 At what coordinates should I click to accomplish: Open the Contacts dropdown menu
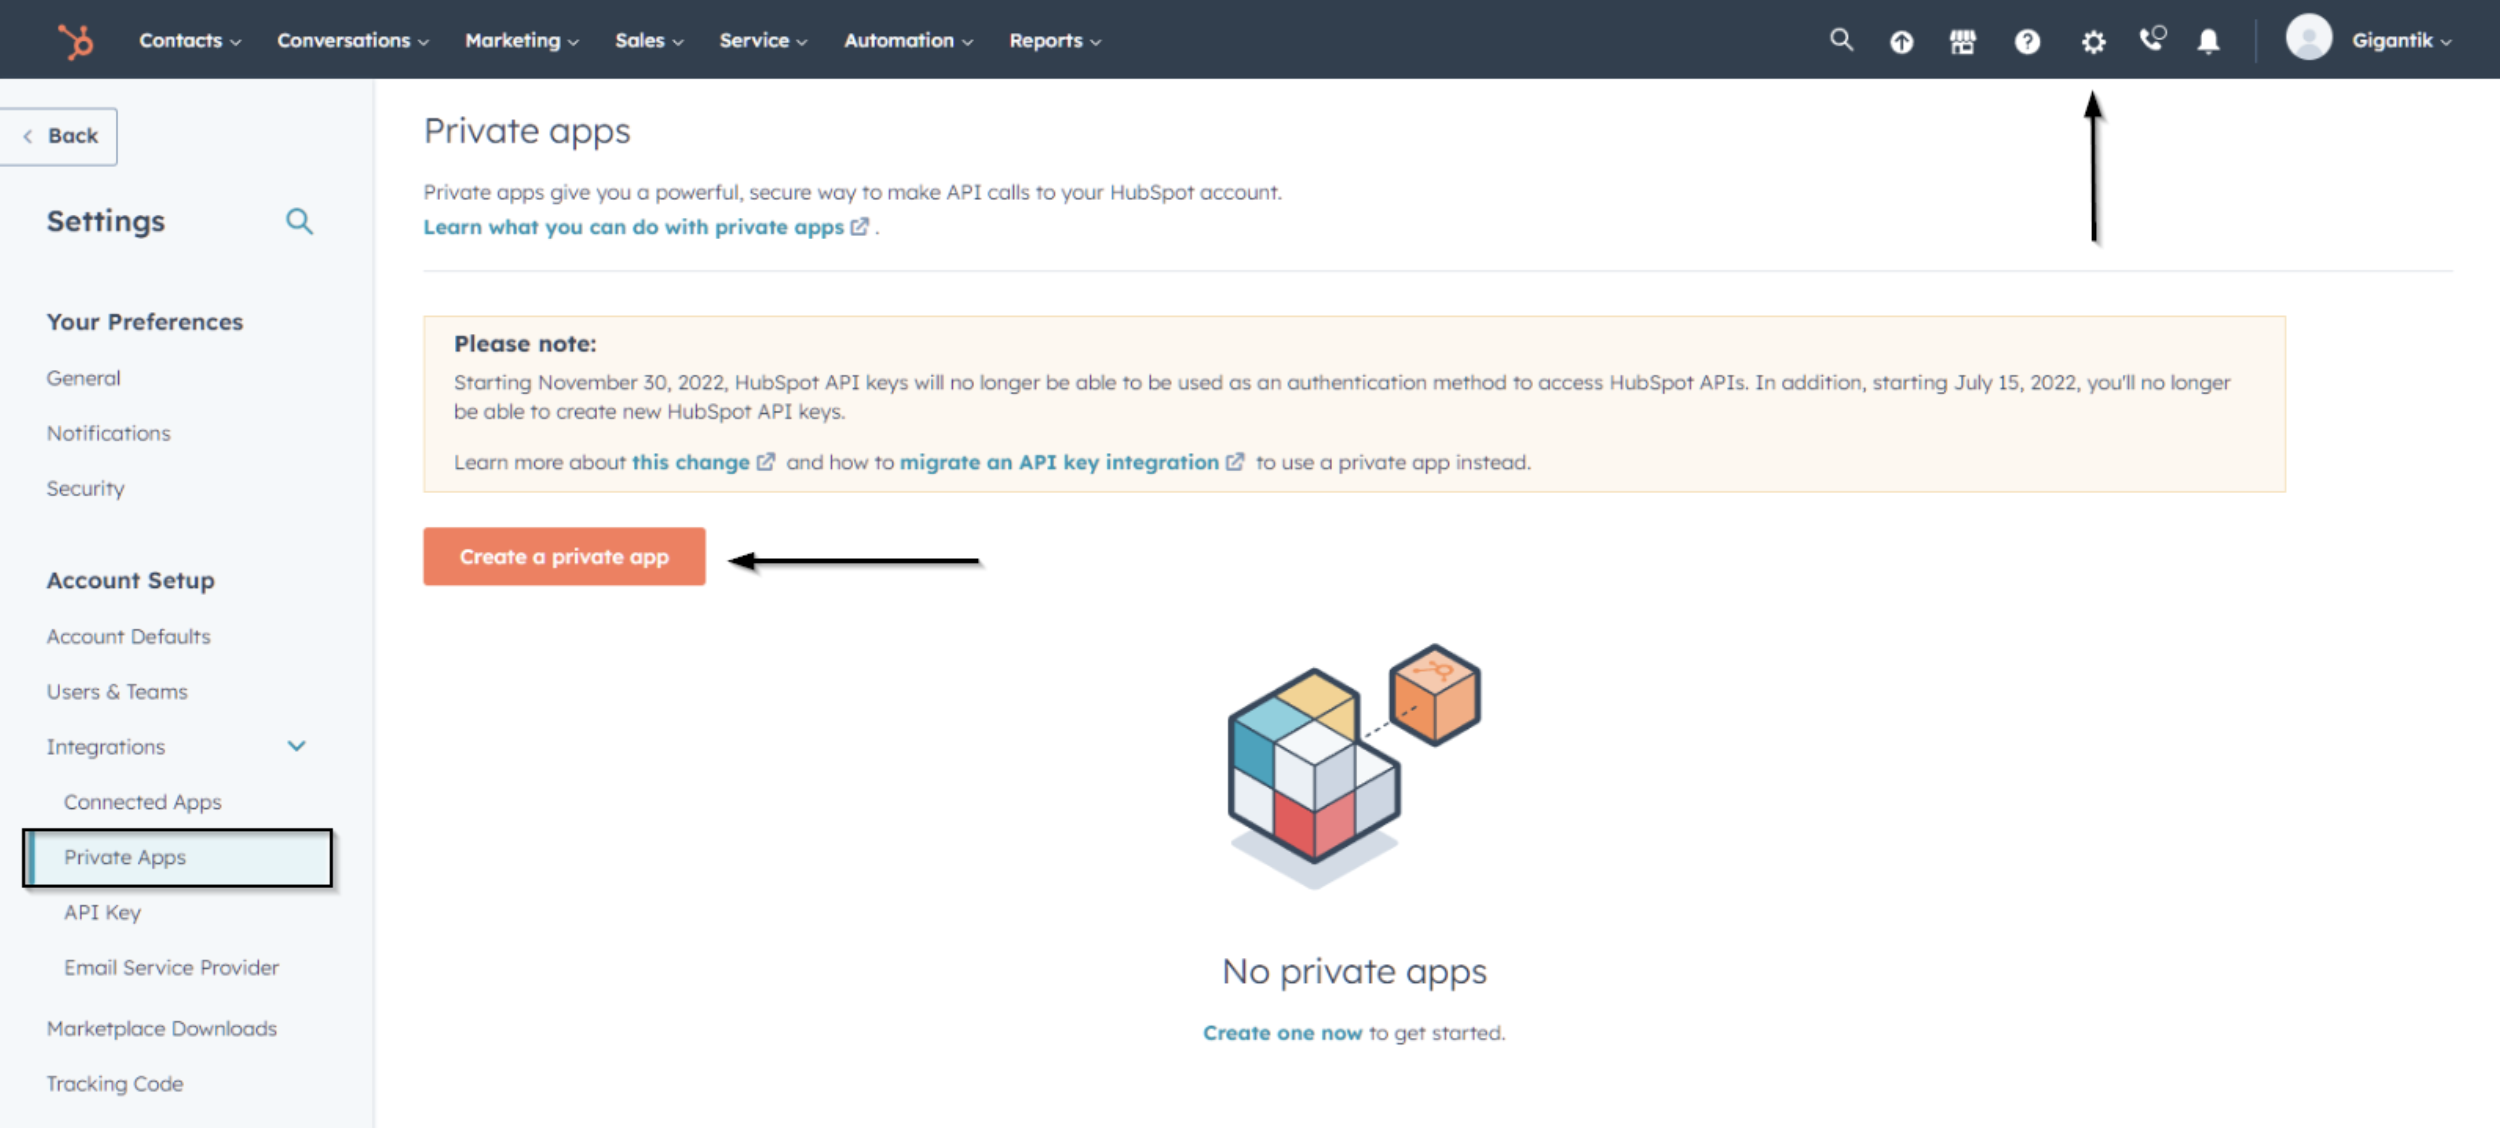[189, 41]
